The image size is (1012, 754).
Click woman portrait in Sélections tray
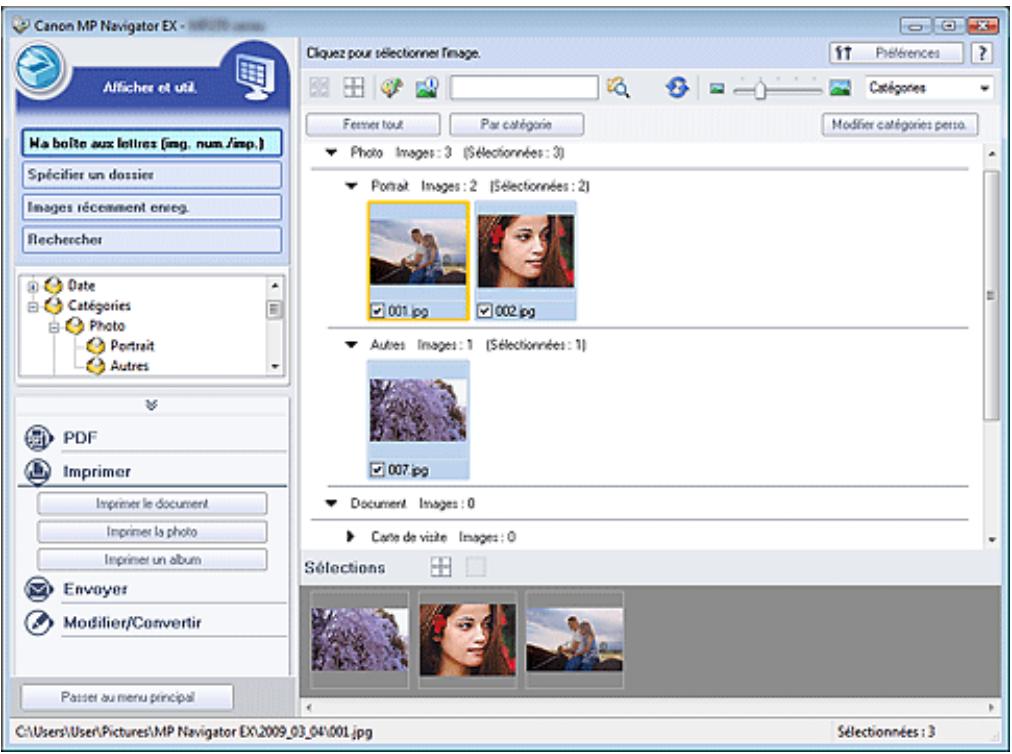(x=467, y=639)
